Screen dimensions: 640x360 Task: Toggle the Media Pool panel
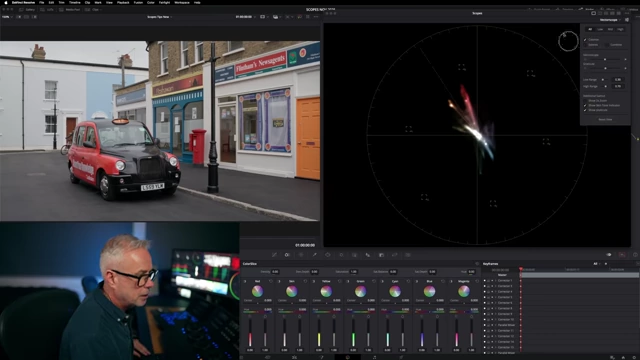(x=70, y=9)
